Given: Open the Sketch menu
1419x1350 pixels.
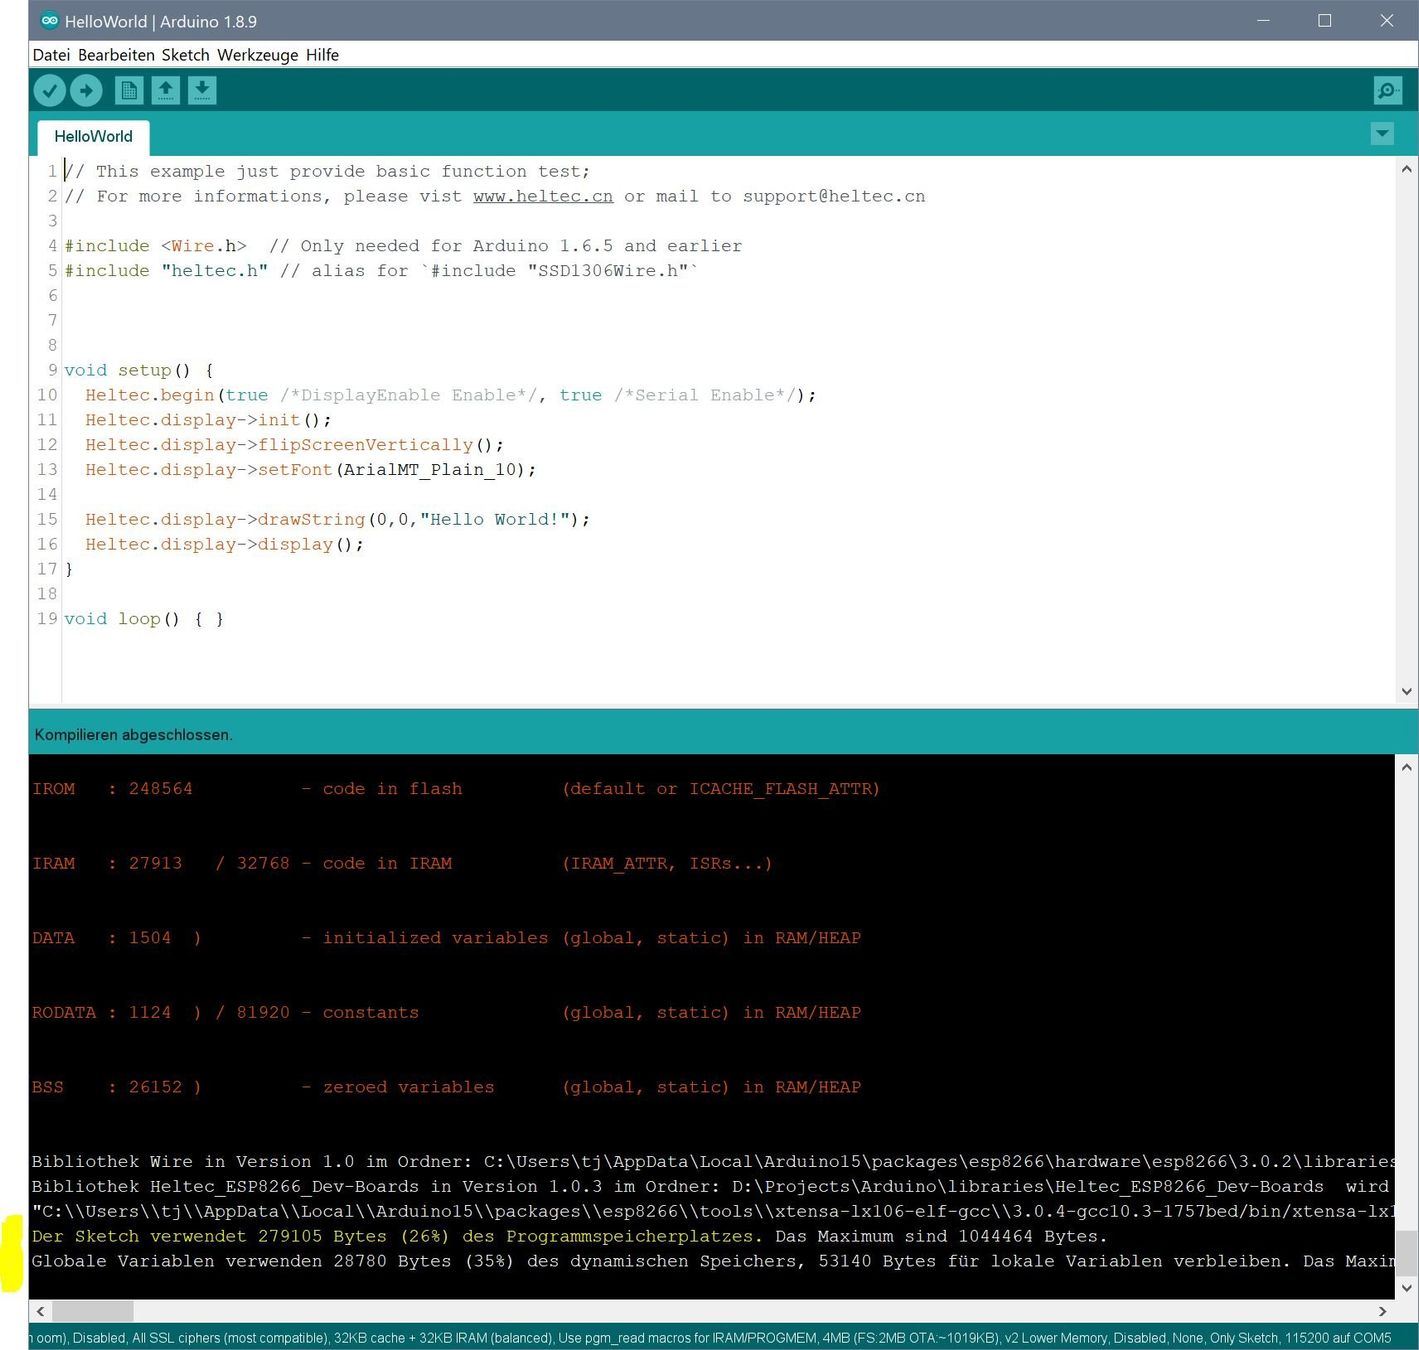Looking at the screenshot, I should pyautogui.click(x=185, y=55).
